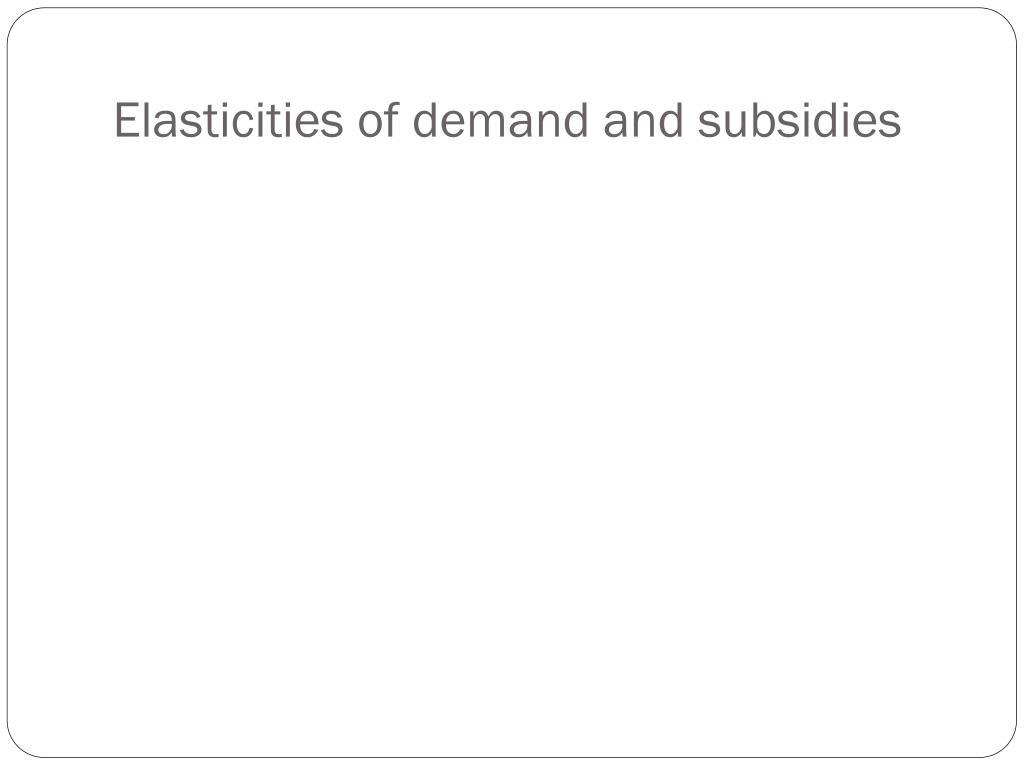1024x768 pixels.
Task: Click the right edge of the slide border
Action: coord(1017,384)
